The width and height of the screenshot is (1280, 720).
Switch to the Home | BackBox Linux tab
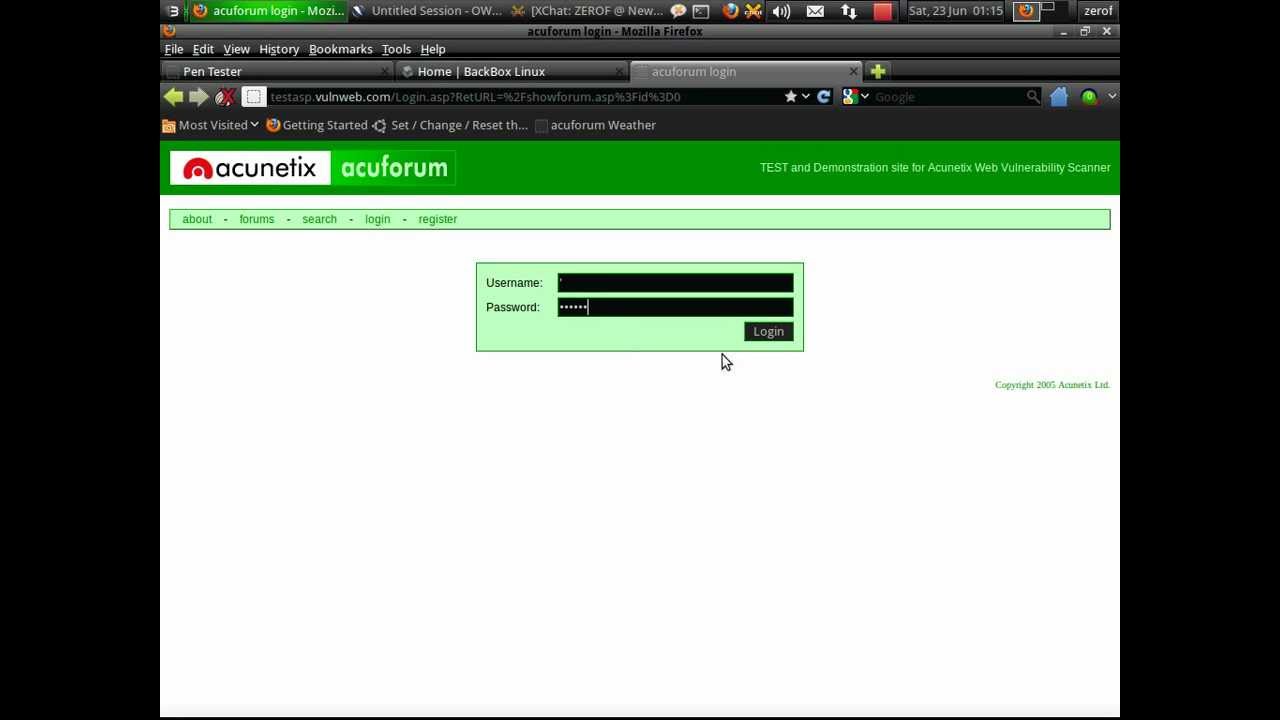(511, 71)
